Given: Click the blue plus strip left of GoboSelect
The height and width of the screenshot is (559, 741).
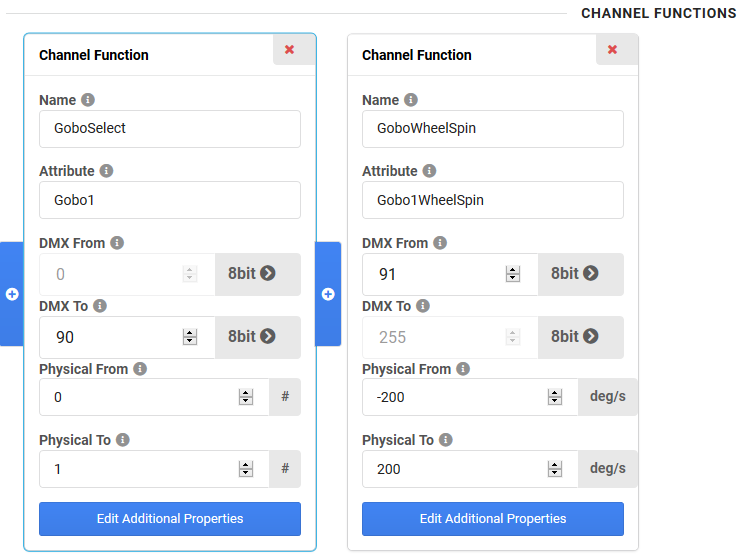Looking at the screenshot, I should point(12,294).
